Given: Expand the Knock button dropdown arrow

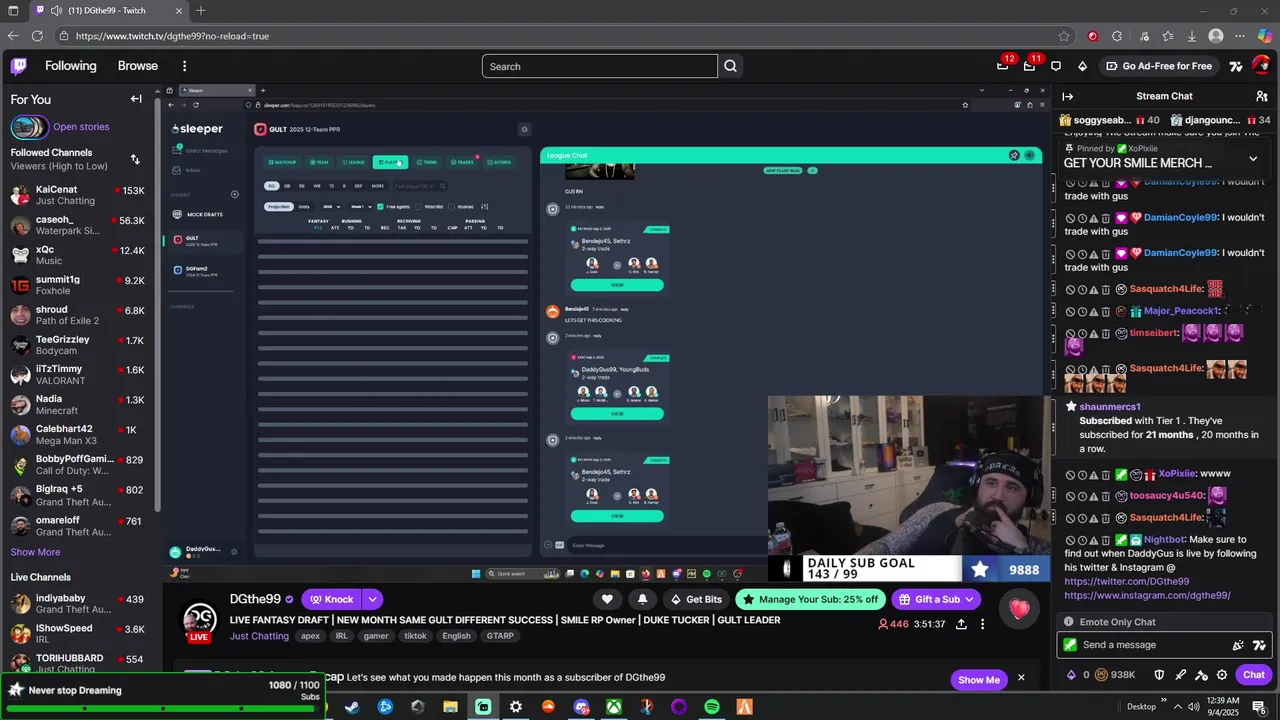Looking at the screenshot, I should tap(372, 600).
